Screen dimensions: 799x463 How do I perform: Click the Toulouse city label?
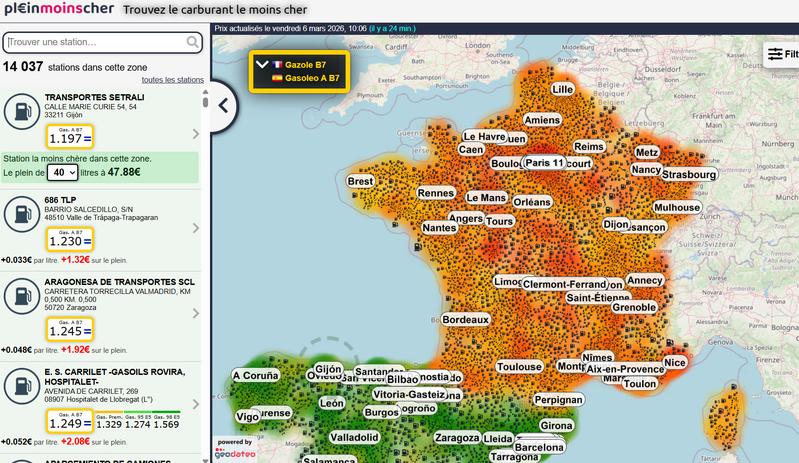coord(519,367)
